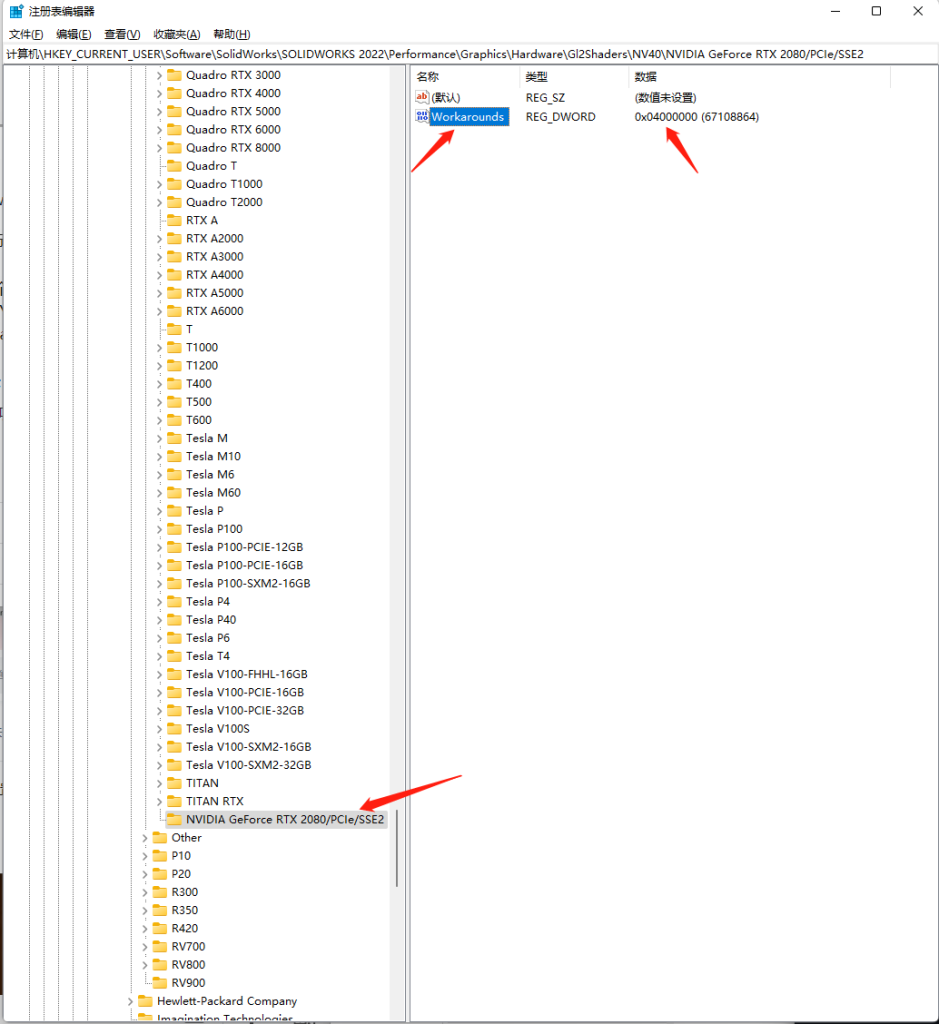
Task: Select the Tesla M folder icon
Action: pyautogui.click(x=174, y=438)
